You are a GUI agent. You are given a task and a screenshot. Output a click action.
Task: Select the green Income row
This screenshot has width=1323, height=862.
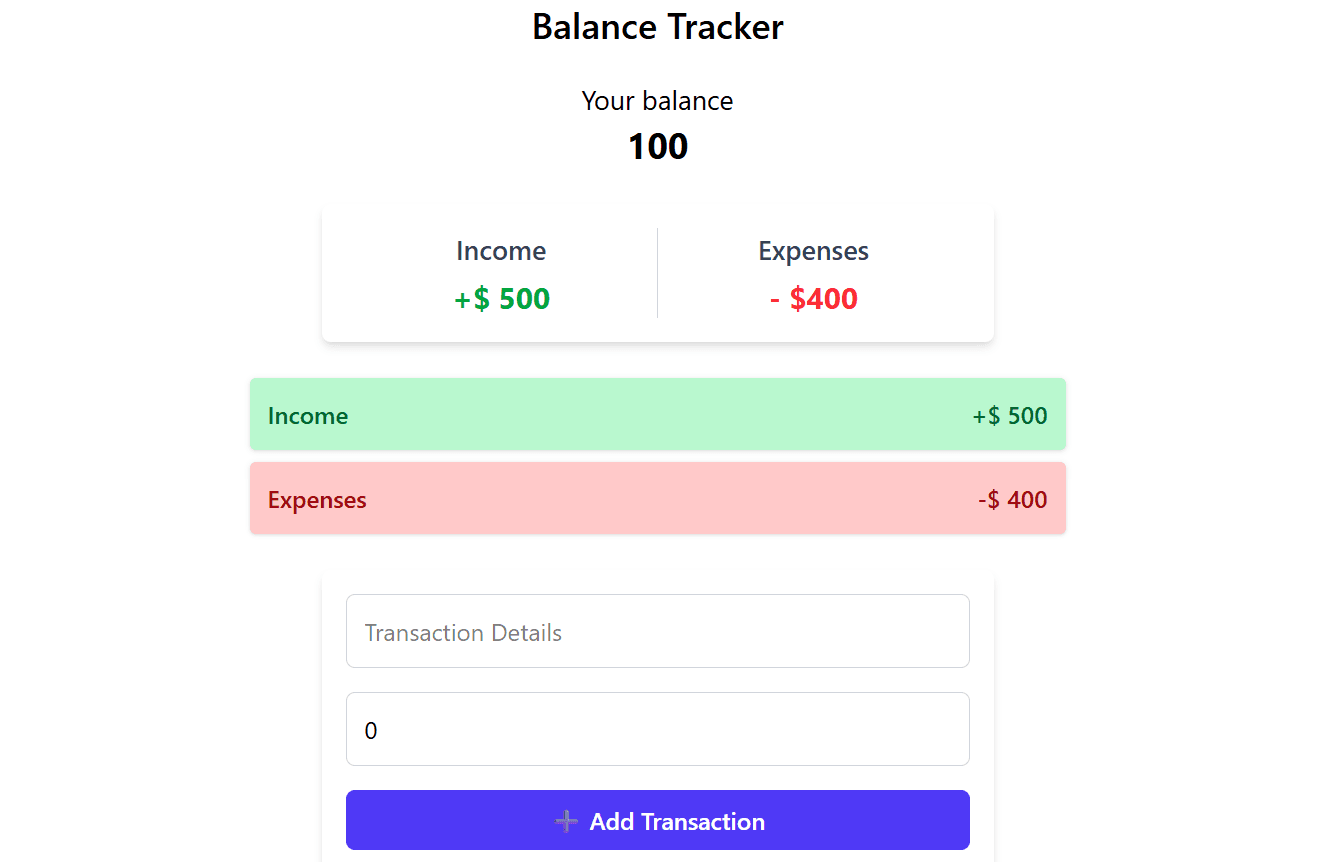coord(657,414)
